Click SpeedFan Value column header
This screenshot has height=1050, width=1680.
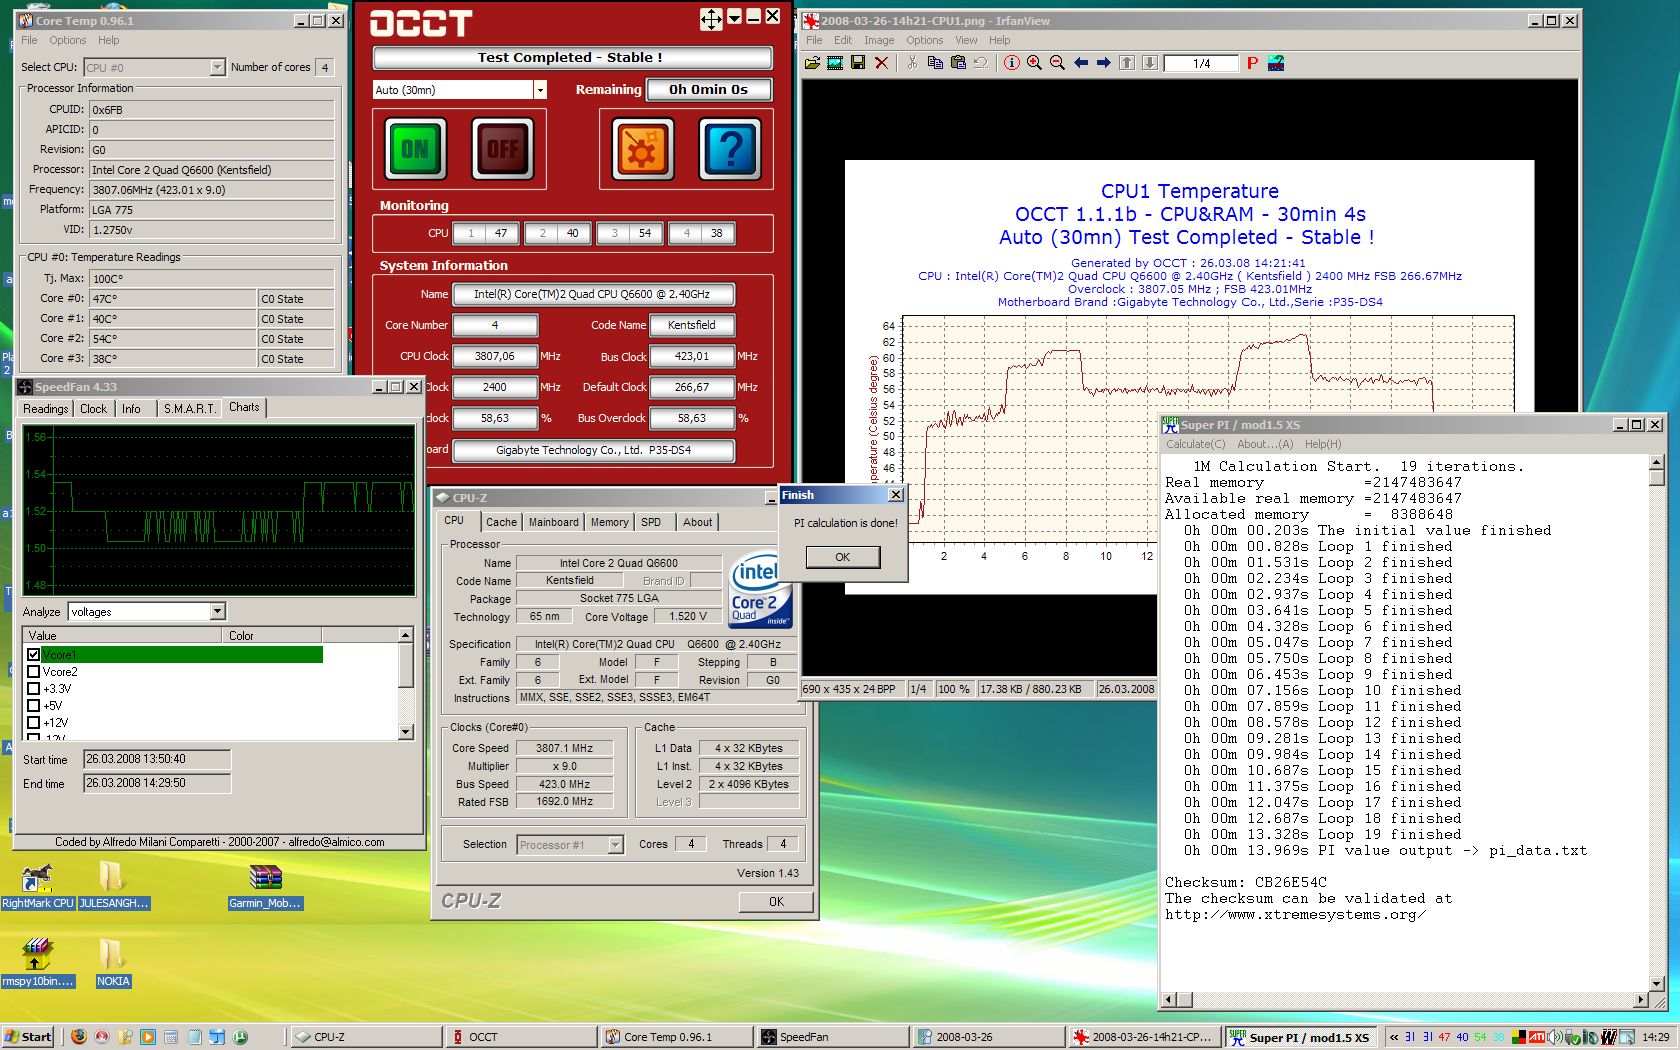point(122,635)
